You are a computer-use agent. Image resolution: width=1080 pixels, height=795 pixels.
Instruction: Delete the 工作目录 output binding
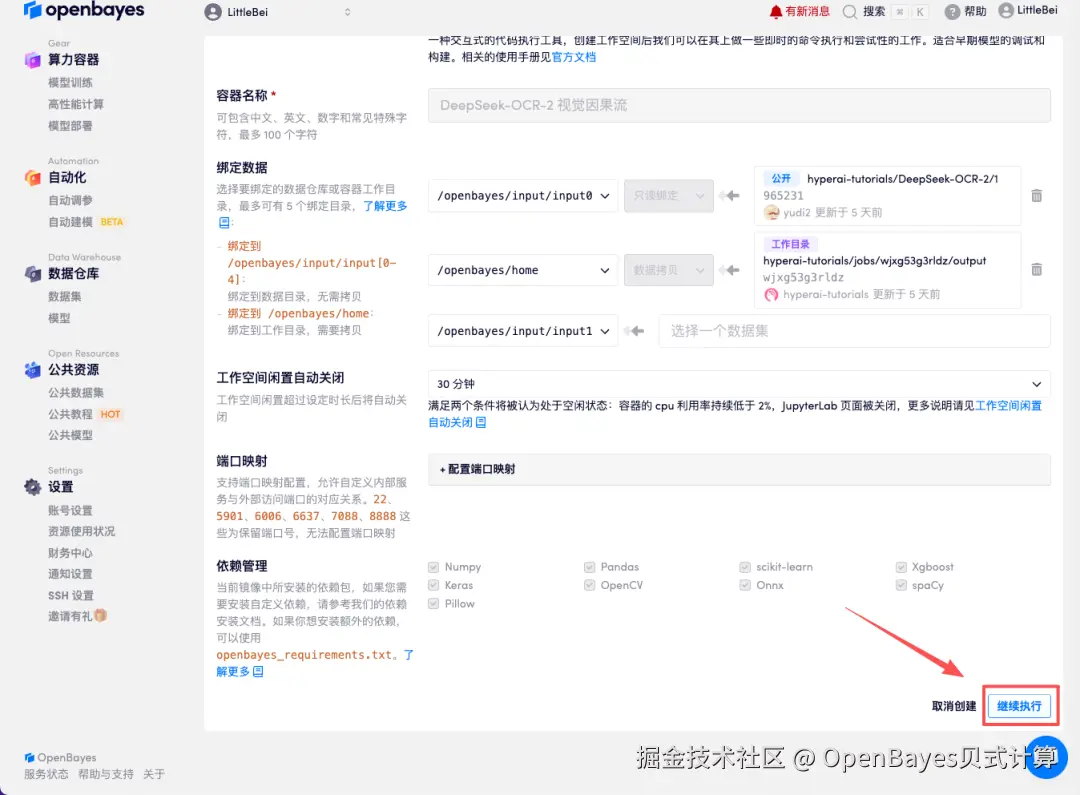(1036, 269)
